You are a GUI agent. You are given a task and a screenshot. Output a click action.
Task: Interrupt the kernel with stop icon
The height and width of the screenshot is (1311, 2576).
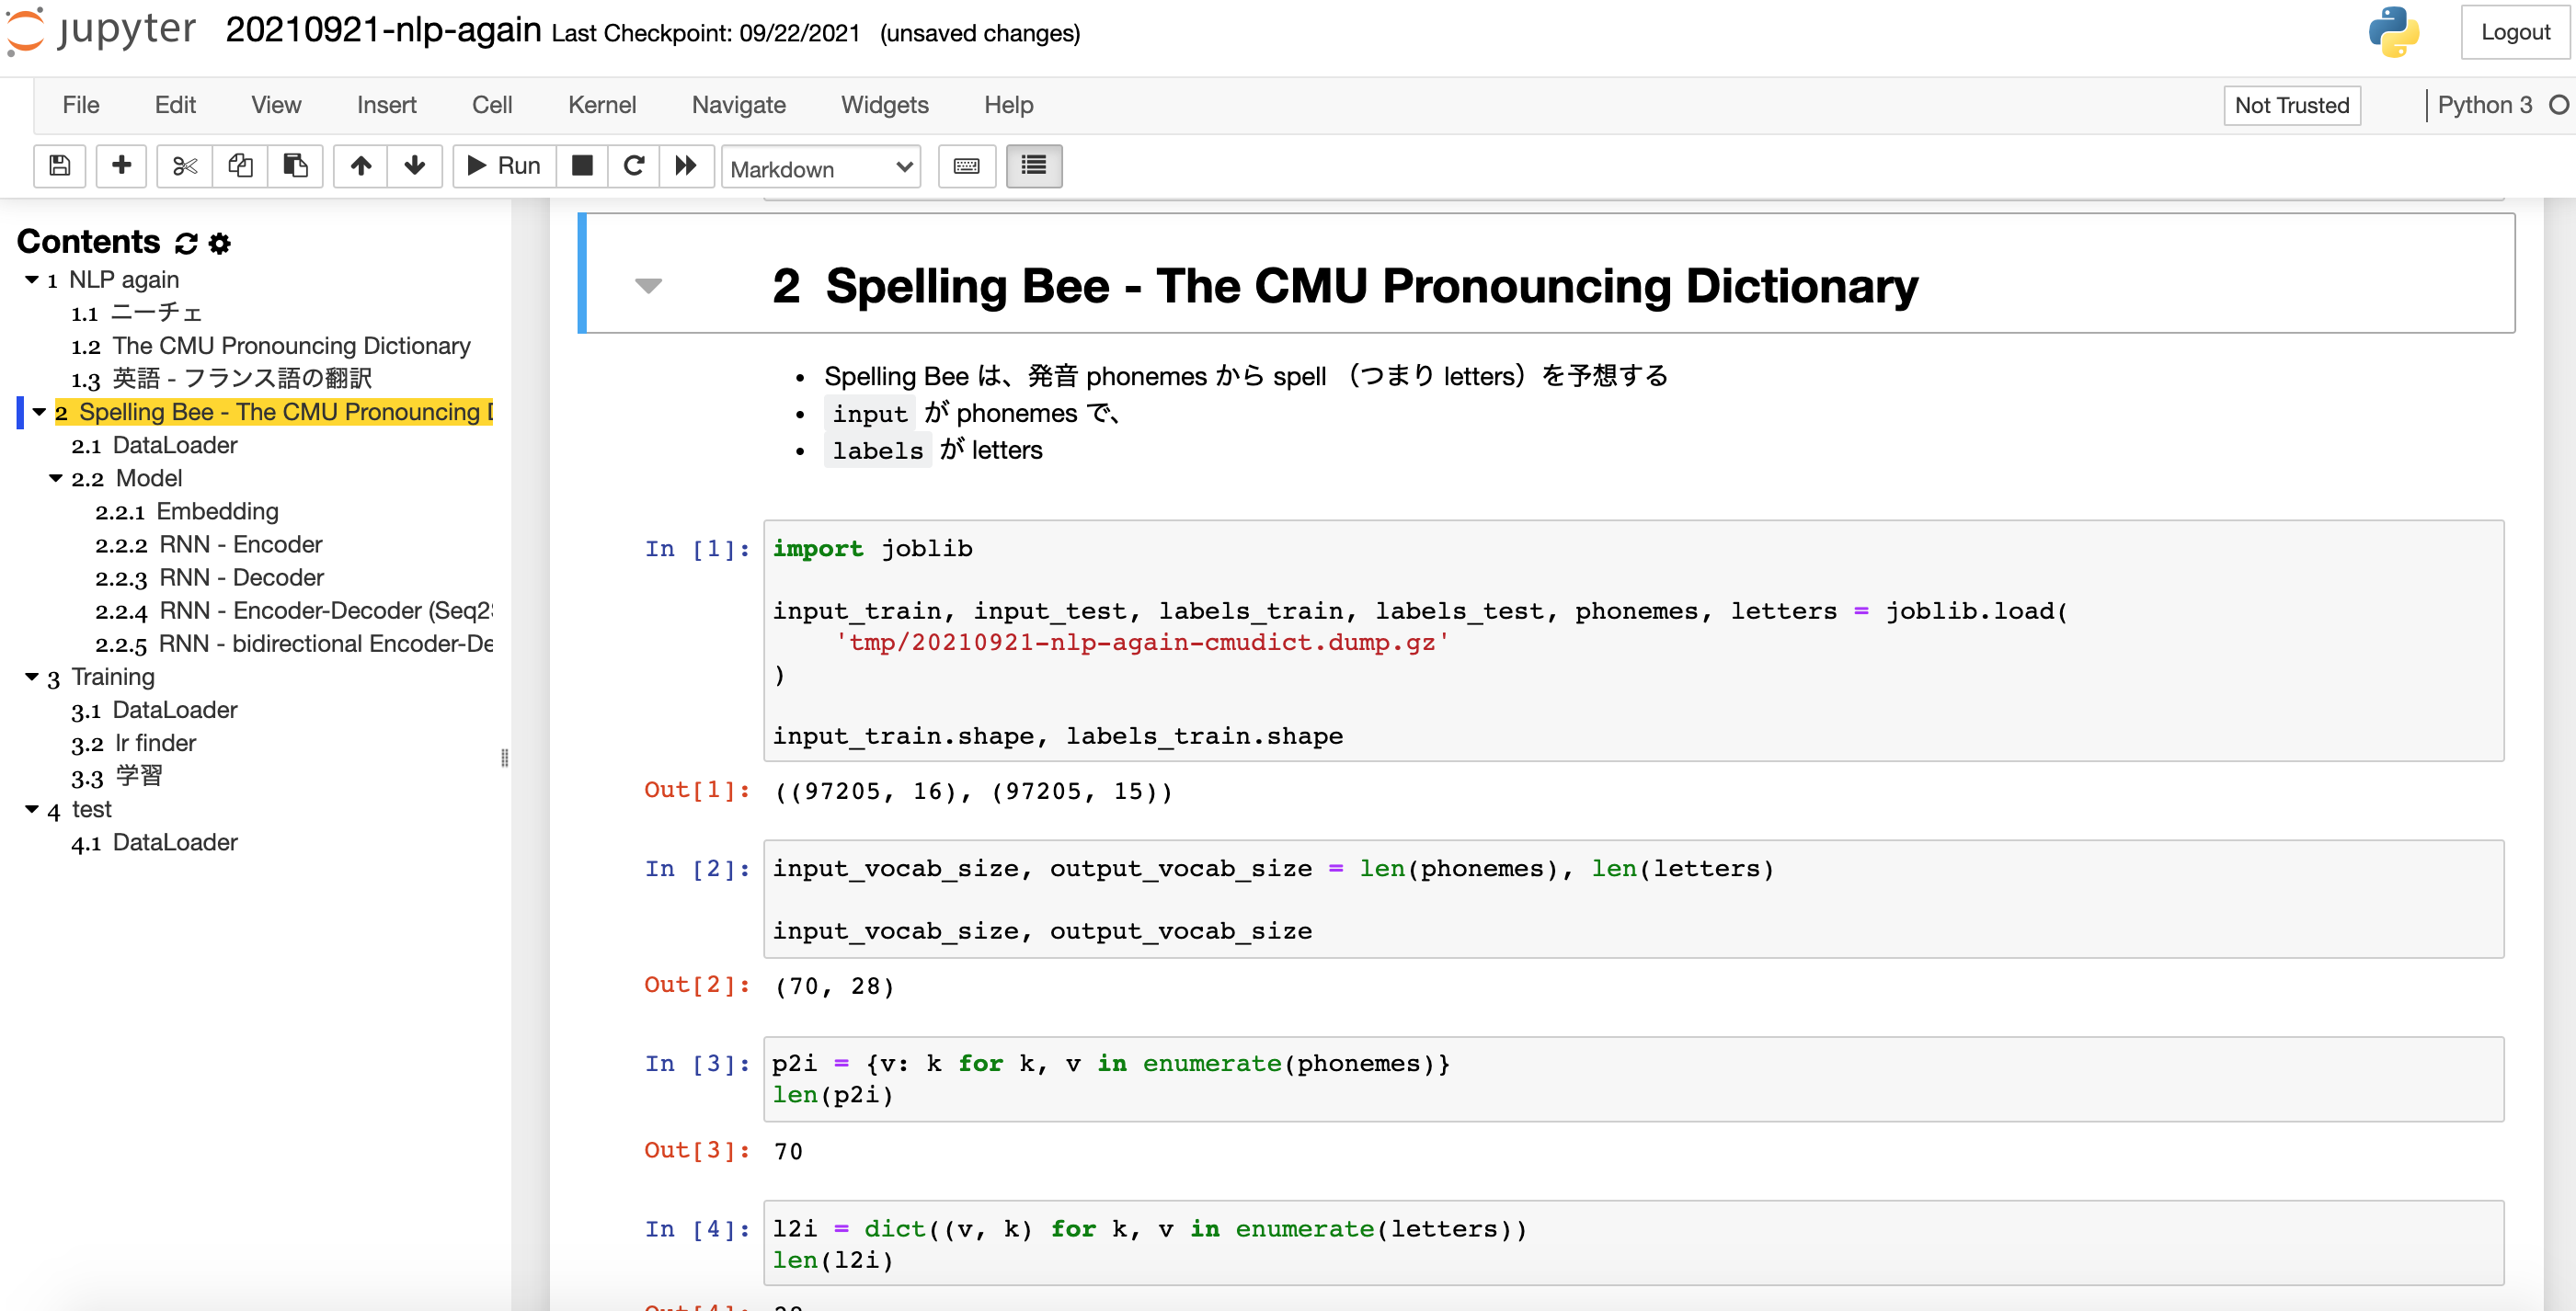point(582,166)
